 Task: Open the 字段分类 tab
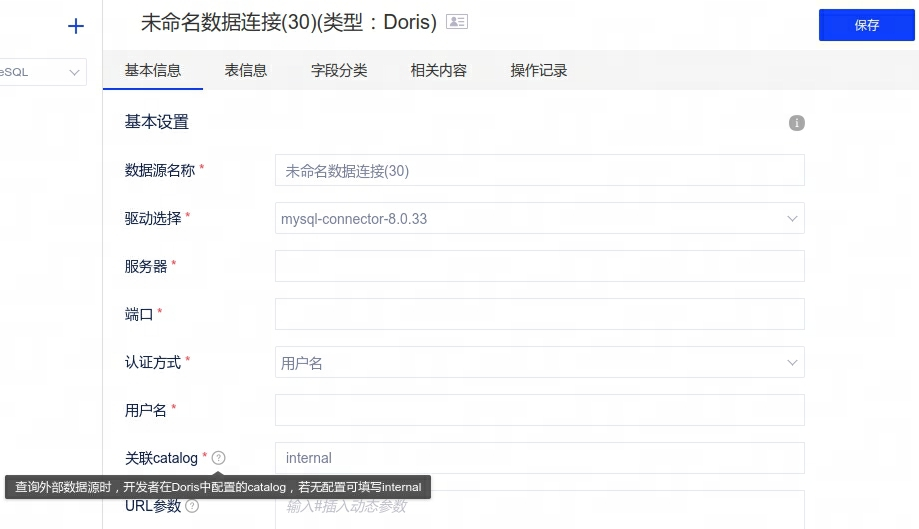click(339, 70)
